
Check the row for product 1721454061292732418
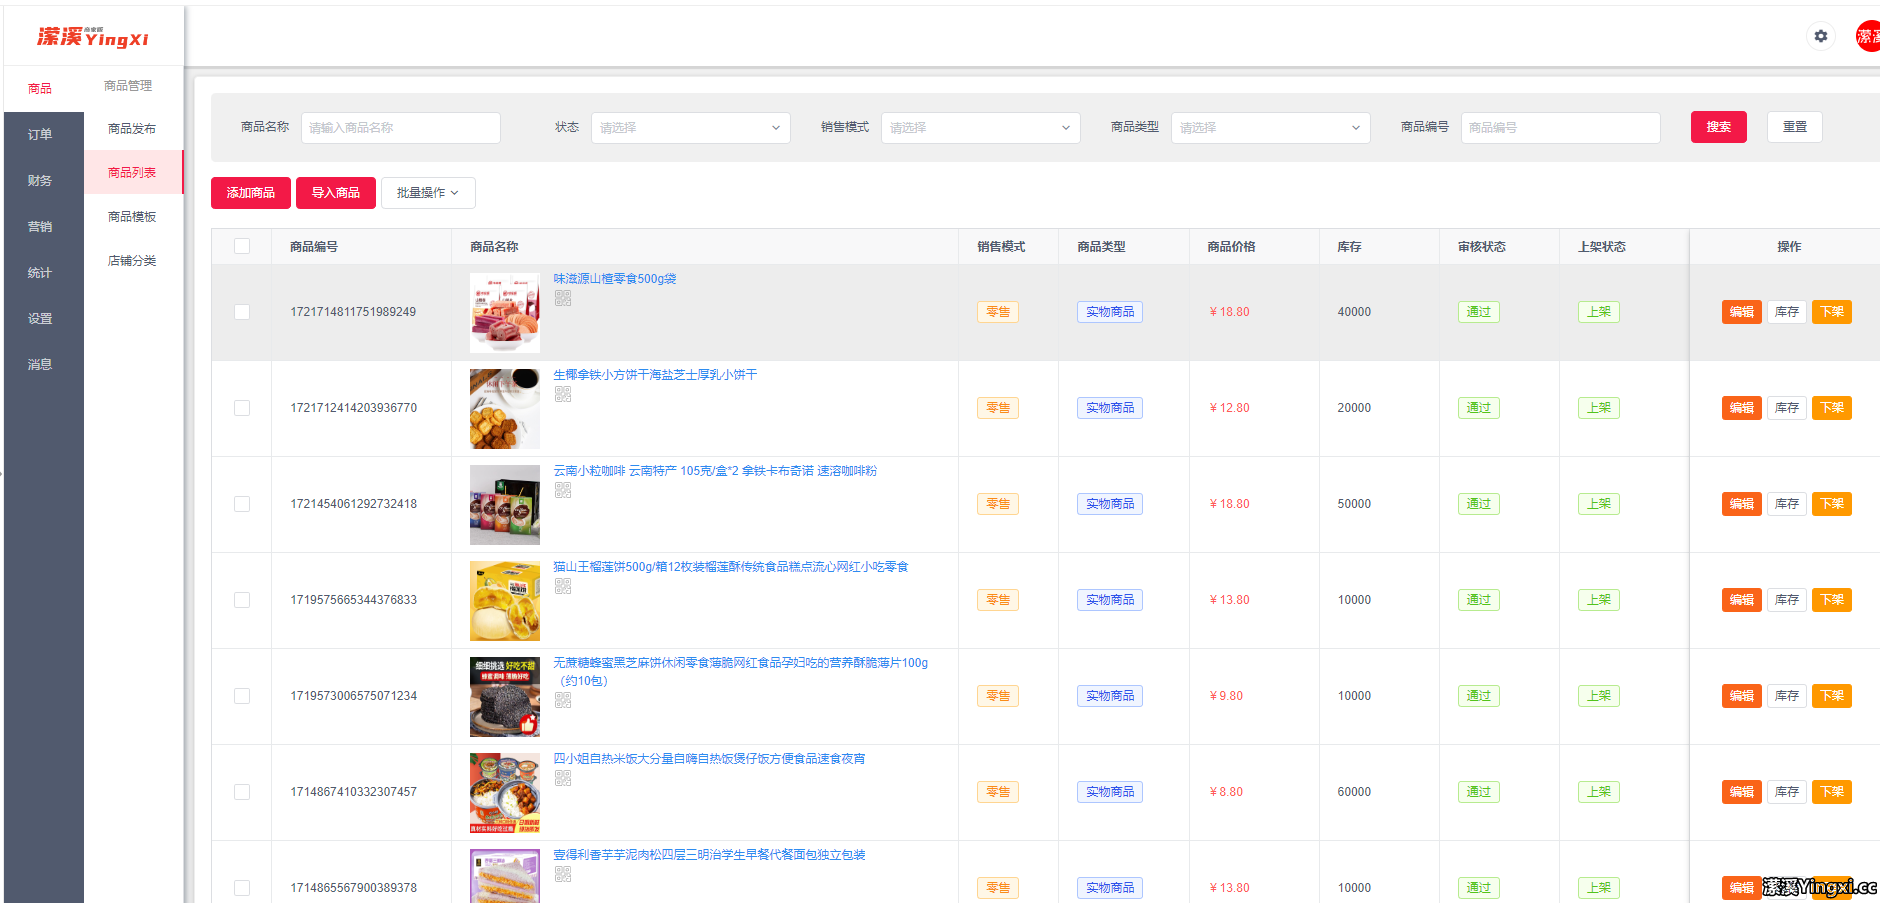tap(241, 504)
